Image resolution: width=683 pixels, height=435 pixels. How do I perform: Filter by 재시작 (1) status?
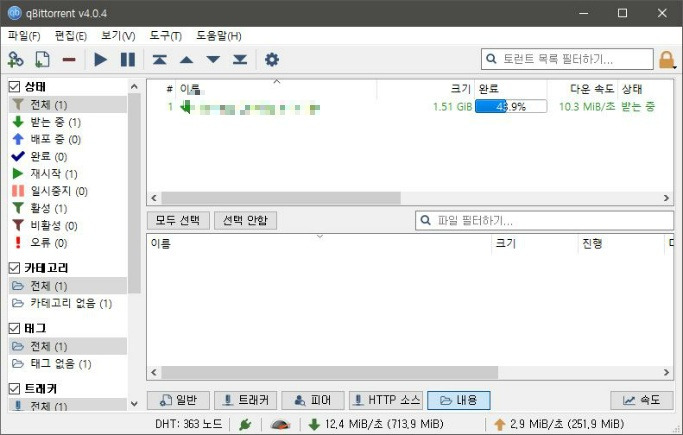68,174
